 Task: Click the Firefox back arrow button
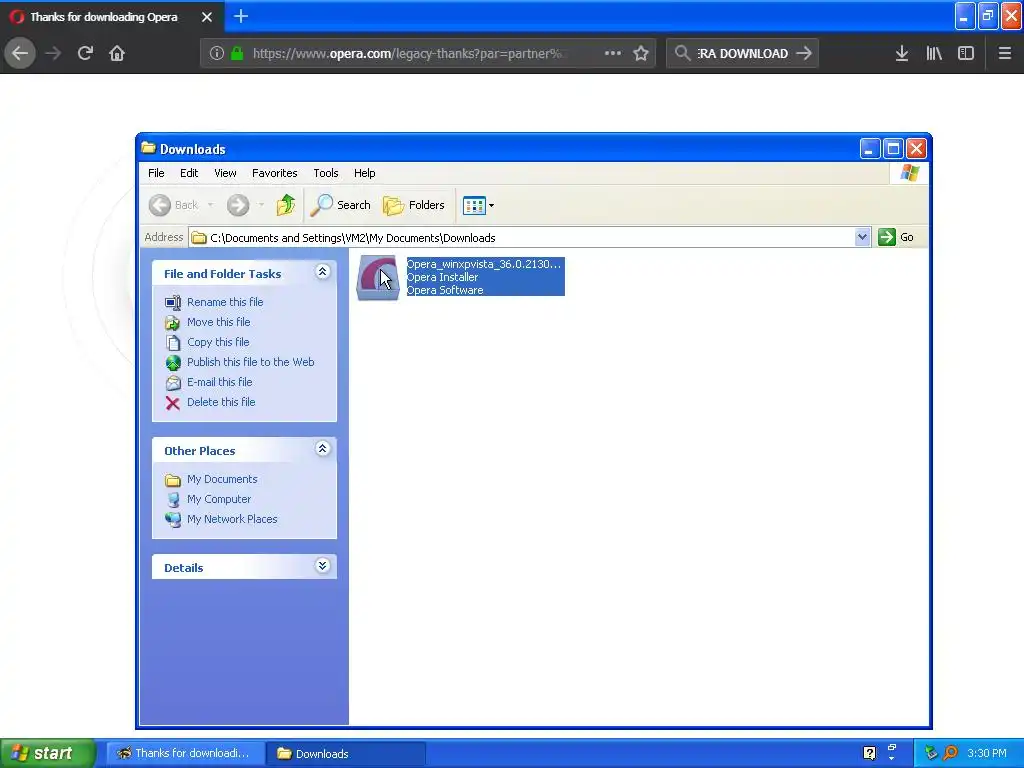20,53
